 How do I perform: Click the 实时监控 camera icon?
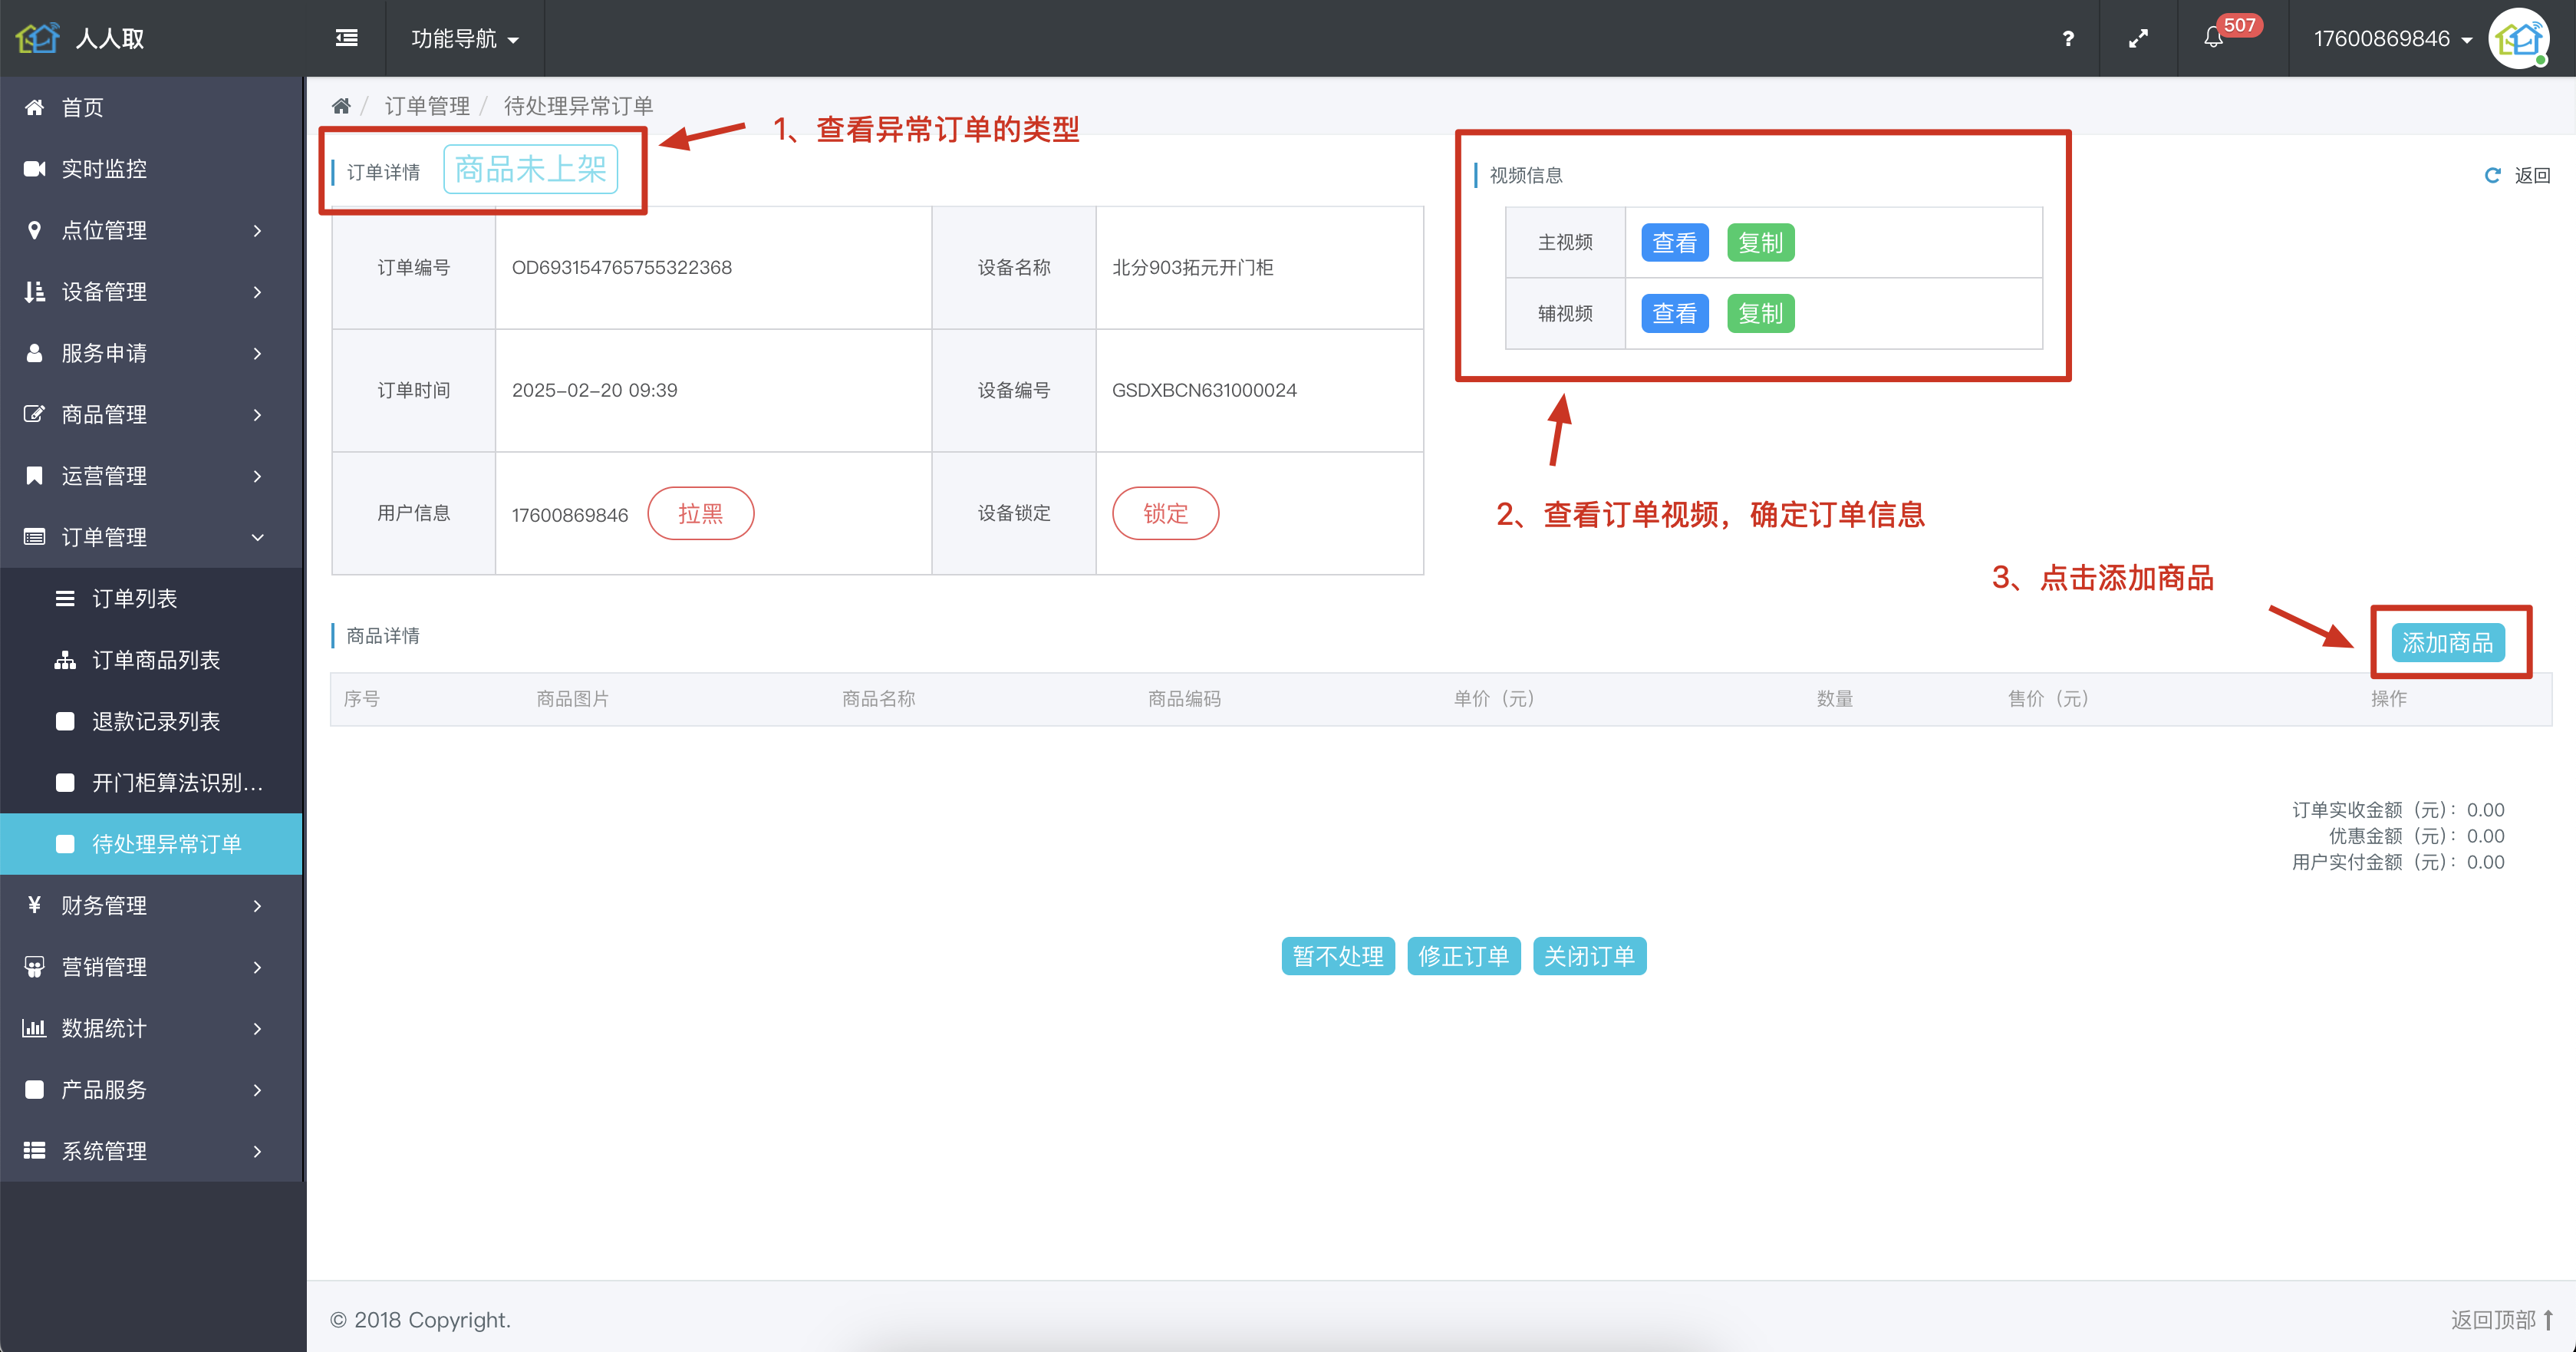click(34, 169)
